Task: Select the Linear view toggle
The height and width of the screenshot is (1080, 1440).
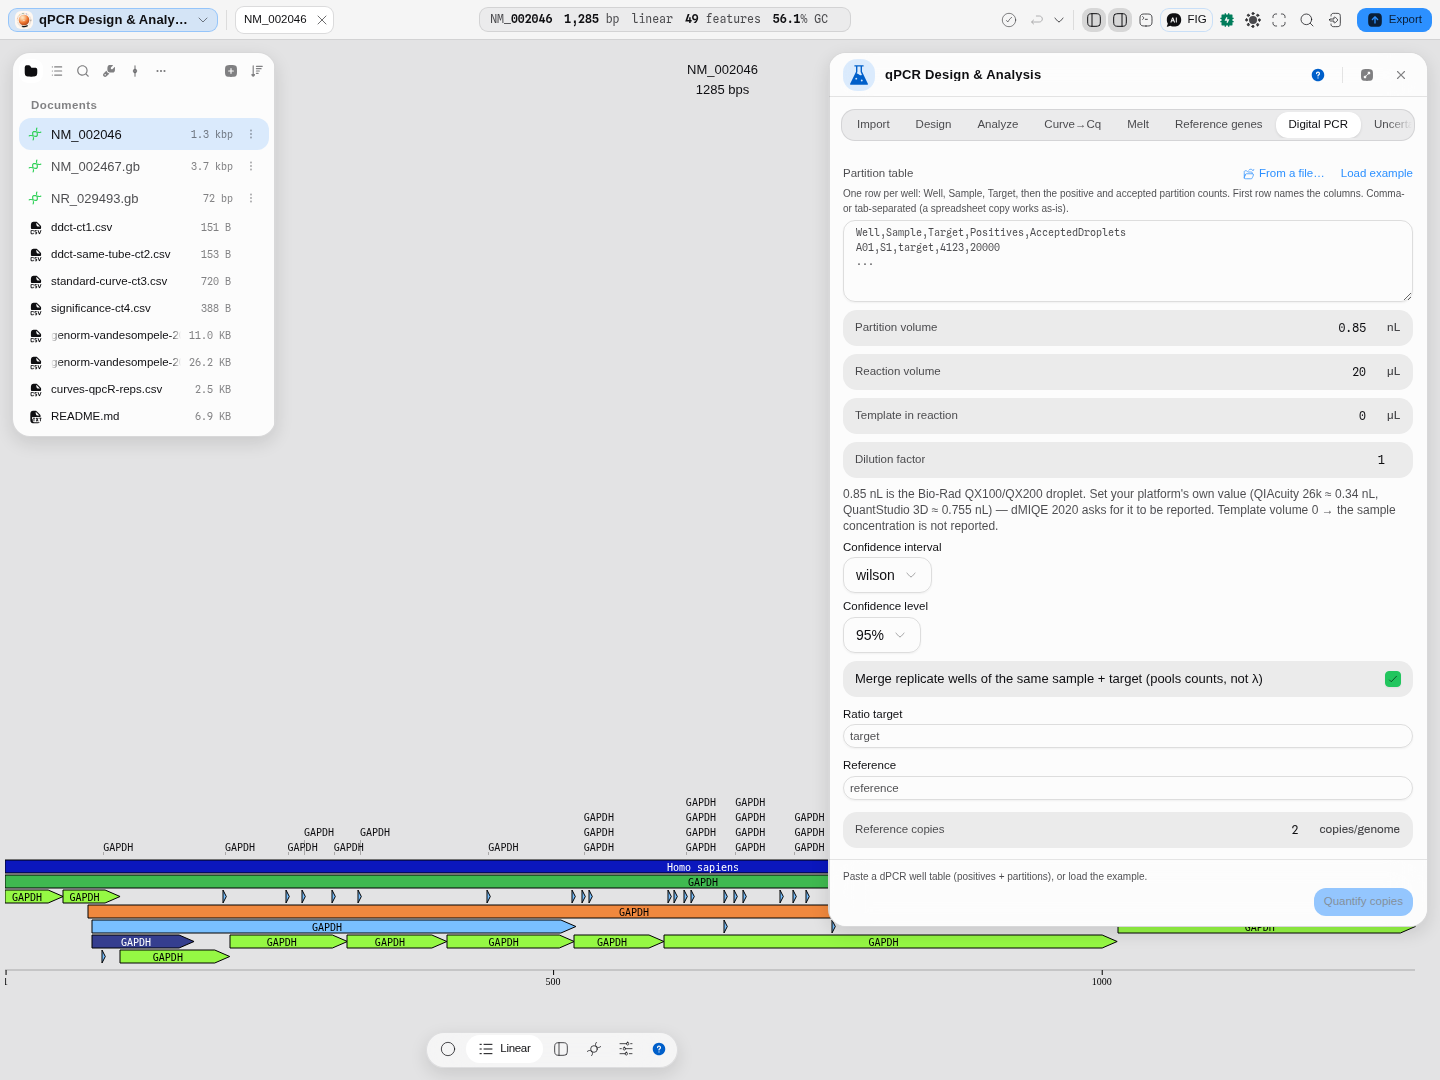Action: [505, 1049]
